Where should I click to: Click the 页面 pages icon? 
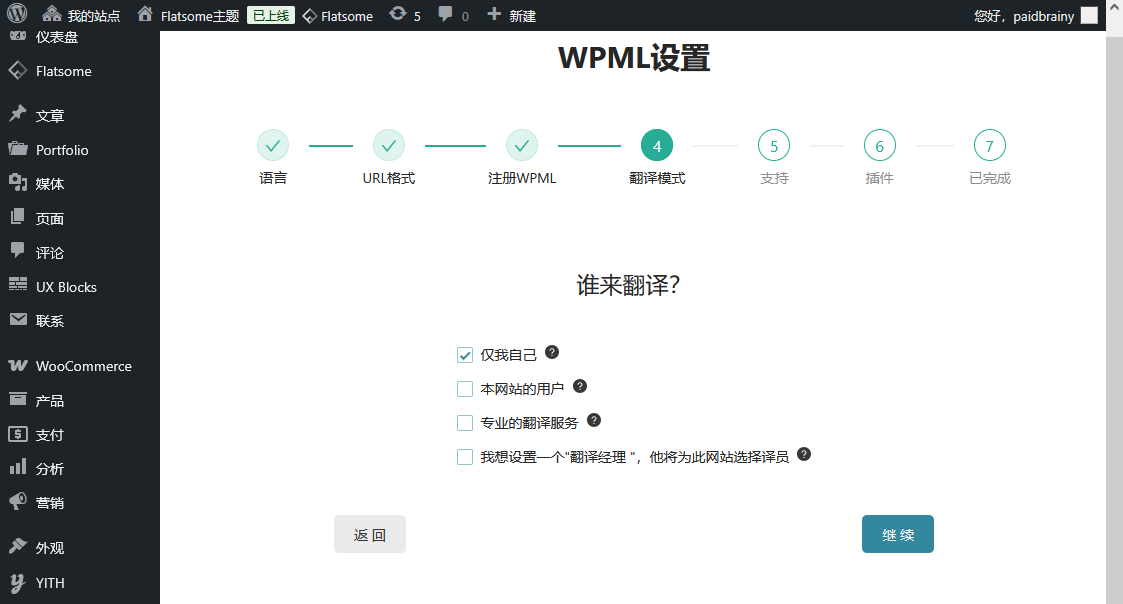click(x=17, y=217)
